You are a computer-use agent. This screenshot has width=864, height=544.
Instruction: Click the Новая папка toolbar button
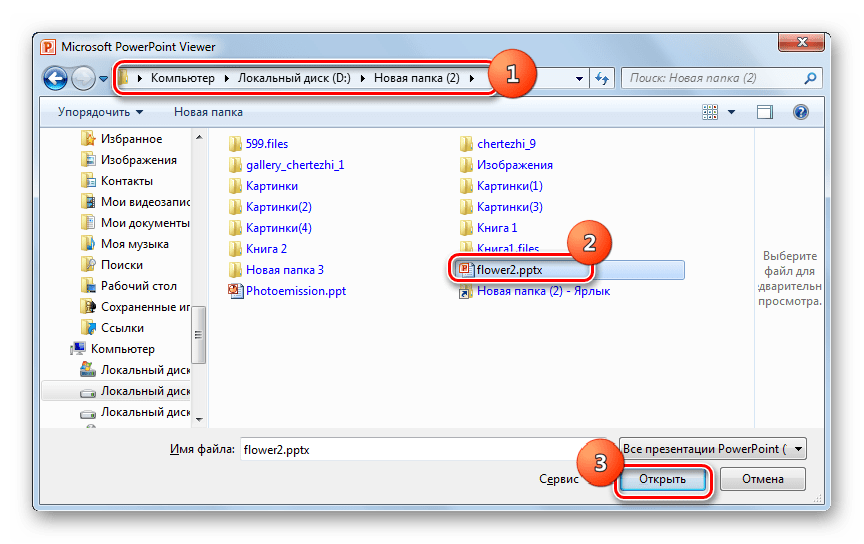tap(208, 112)
